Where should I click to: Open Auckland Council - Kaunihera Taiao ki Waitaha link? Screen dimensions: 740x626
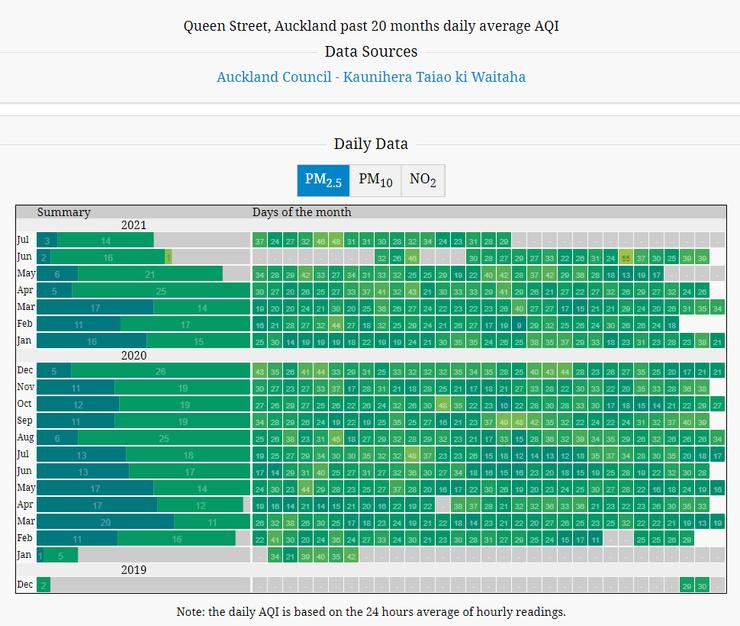click(x=370, y=77)
